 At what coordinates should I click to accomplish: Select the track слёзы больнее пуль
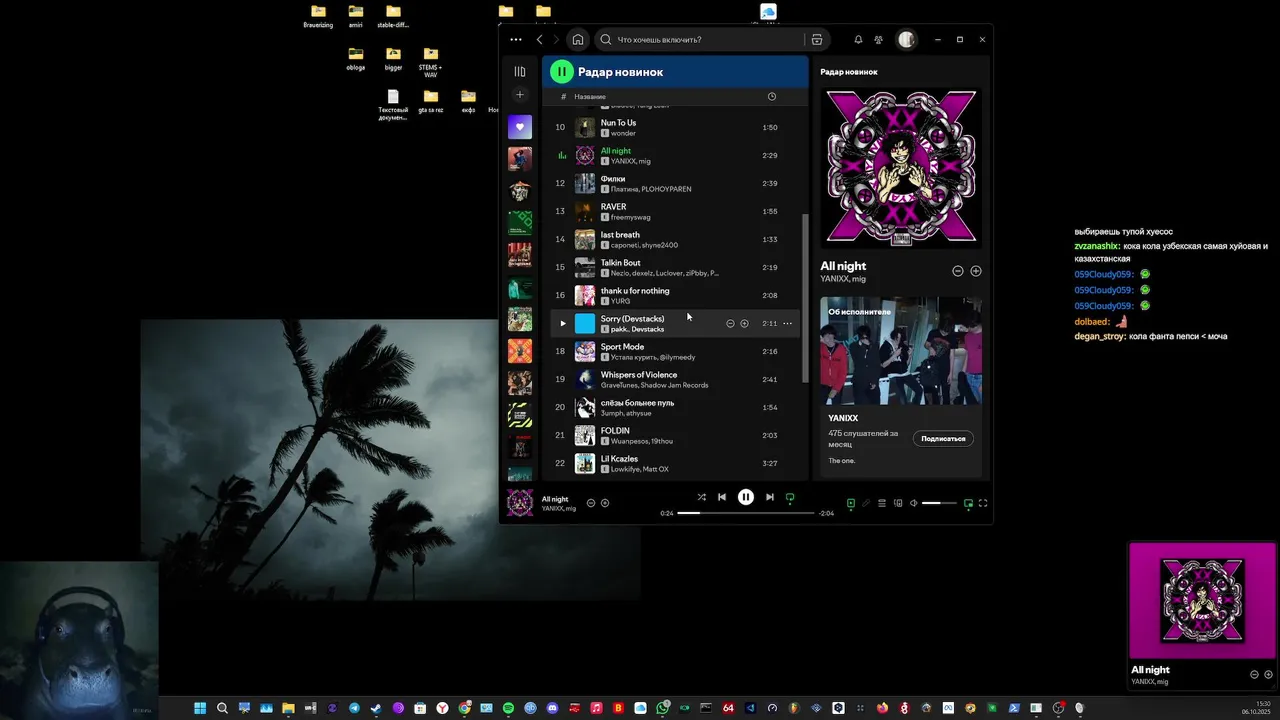pos(675,407)
